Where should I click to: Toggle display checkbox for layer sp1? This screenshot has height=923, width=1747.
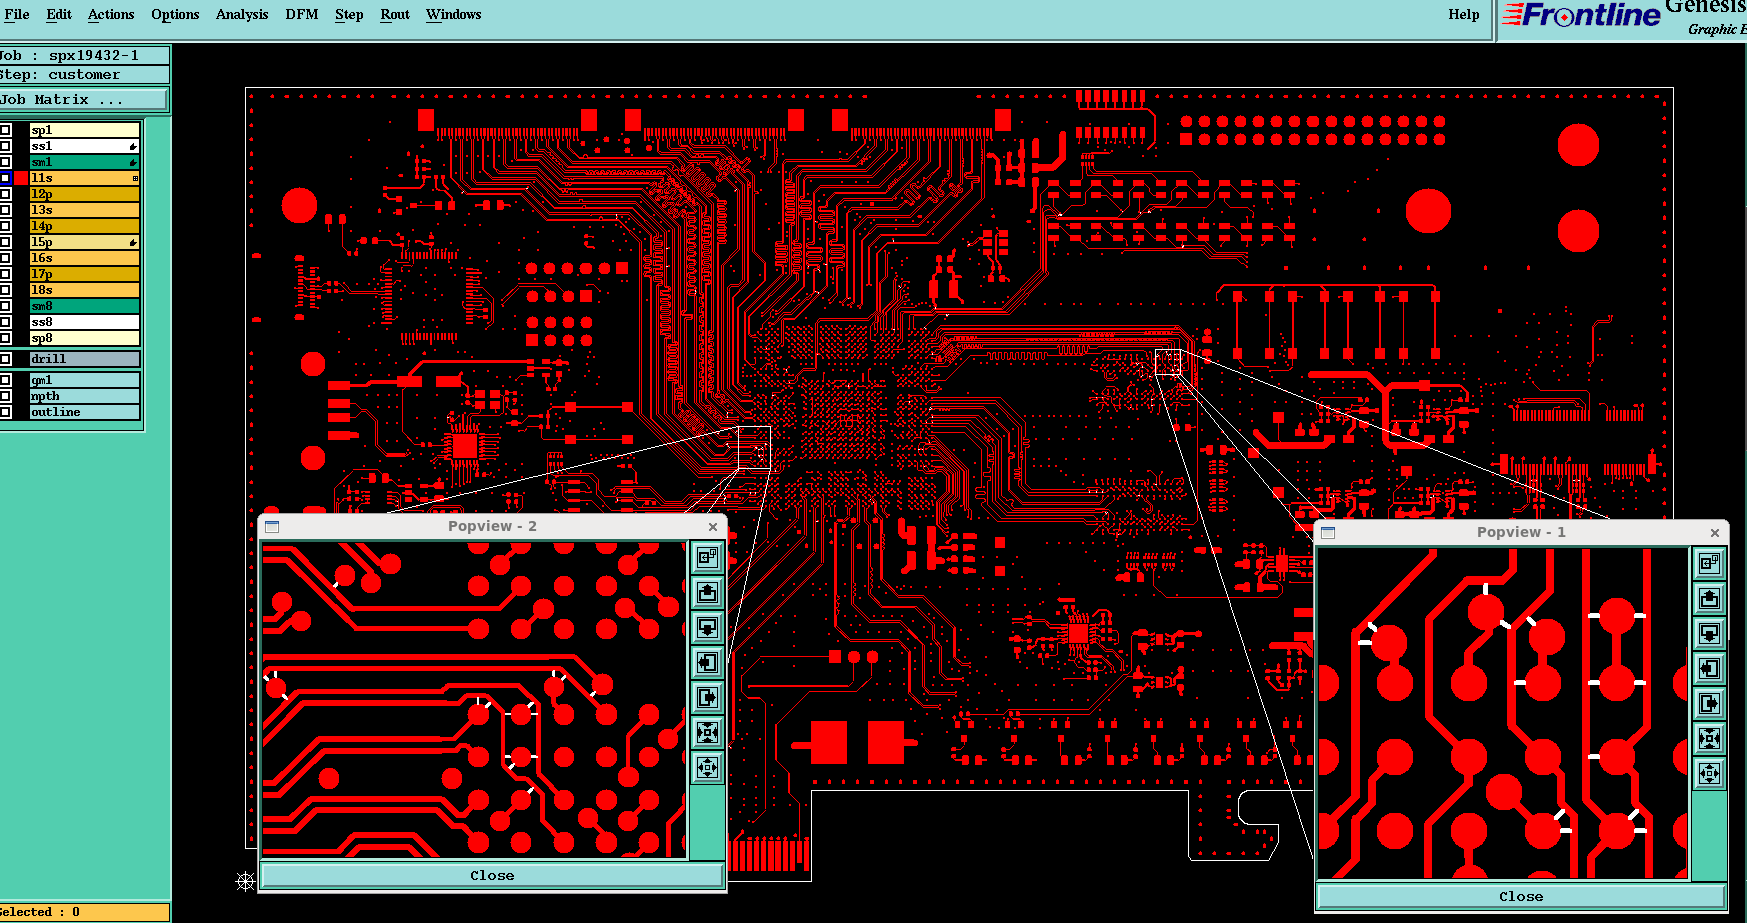tap(6, 130)
